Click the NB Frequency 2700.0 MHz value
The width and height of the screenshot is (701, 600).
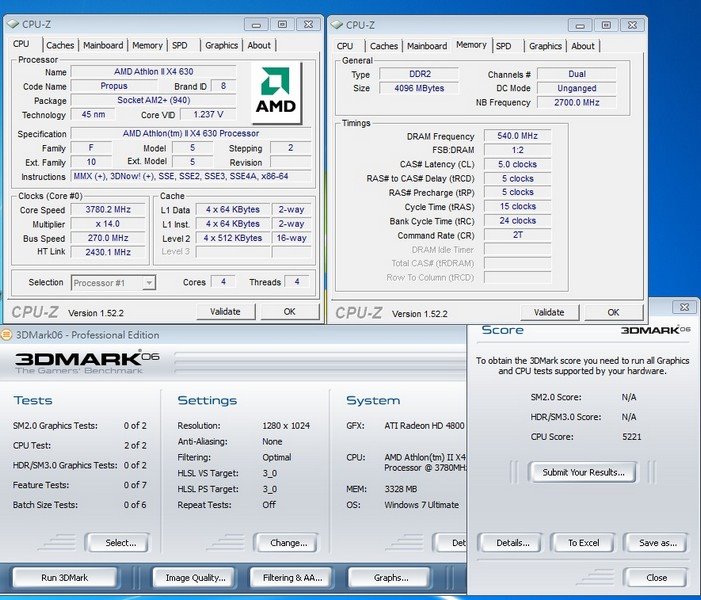tap(577, 102)
